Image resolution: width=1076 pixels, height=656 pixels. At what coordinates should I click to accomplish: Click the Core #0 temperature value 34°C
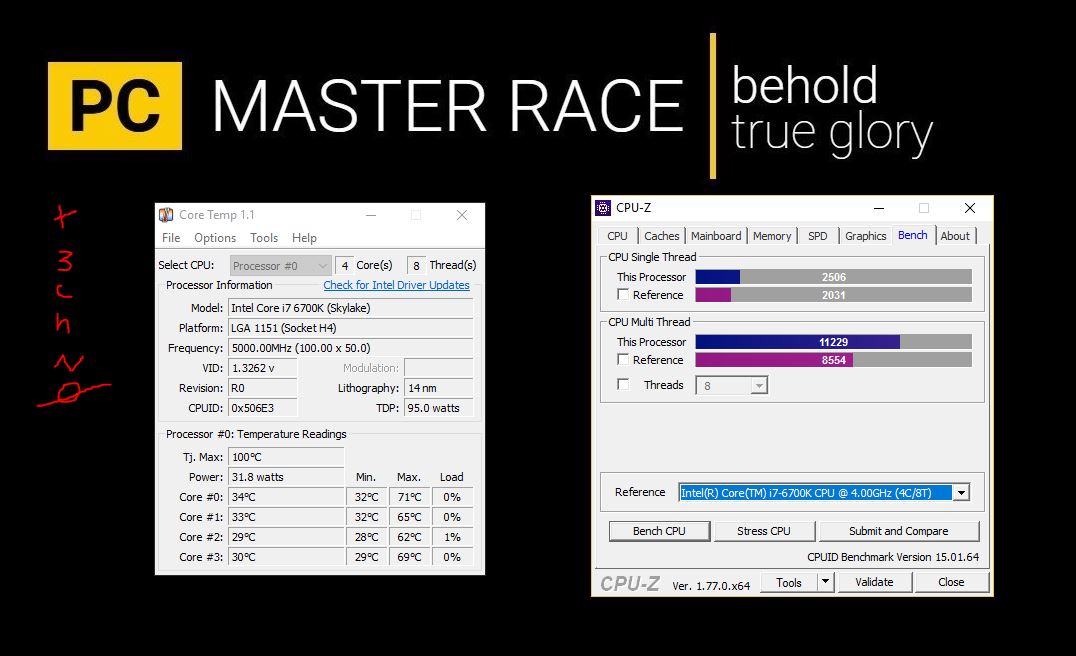click(x=286, y=497)
